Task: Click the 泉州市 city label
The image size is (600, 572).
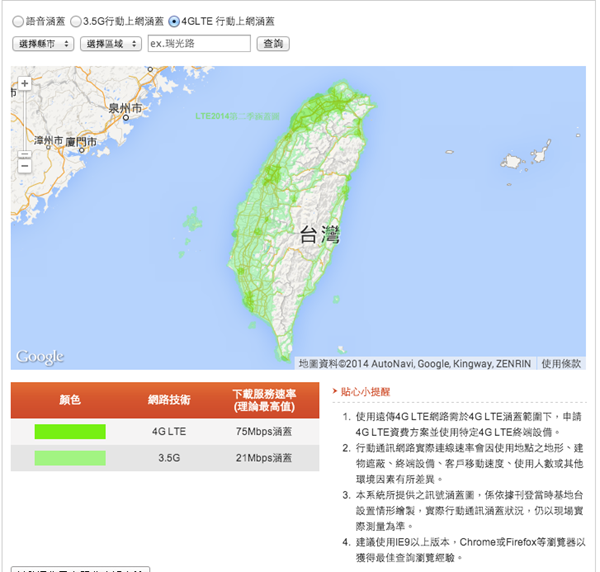Action: click(125, 108)
